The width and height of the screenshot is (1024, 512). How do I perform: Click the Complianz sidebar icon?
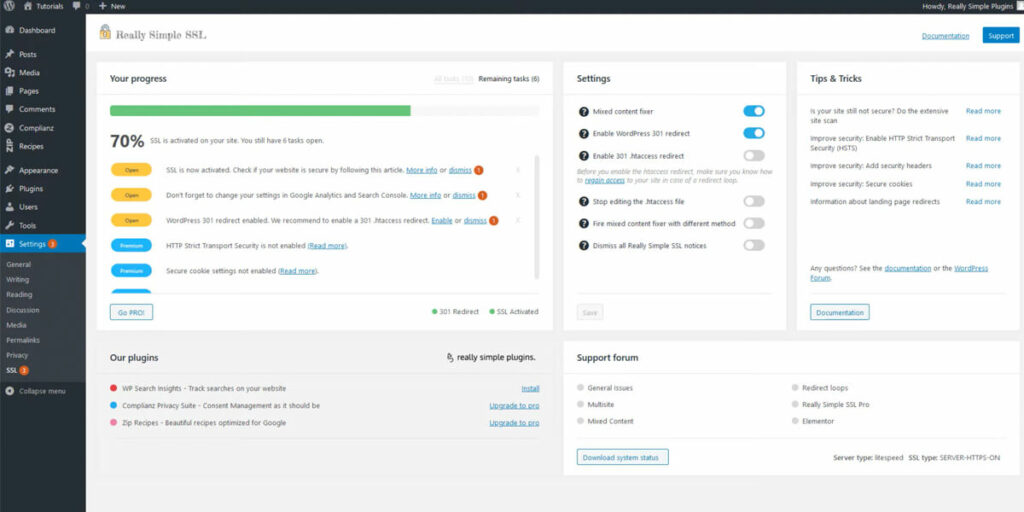[10, 128]
